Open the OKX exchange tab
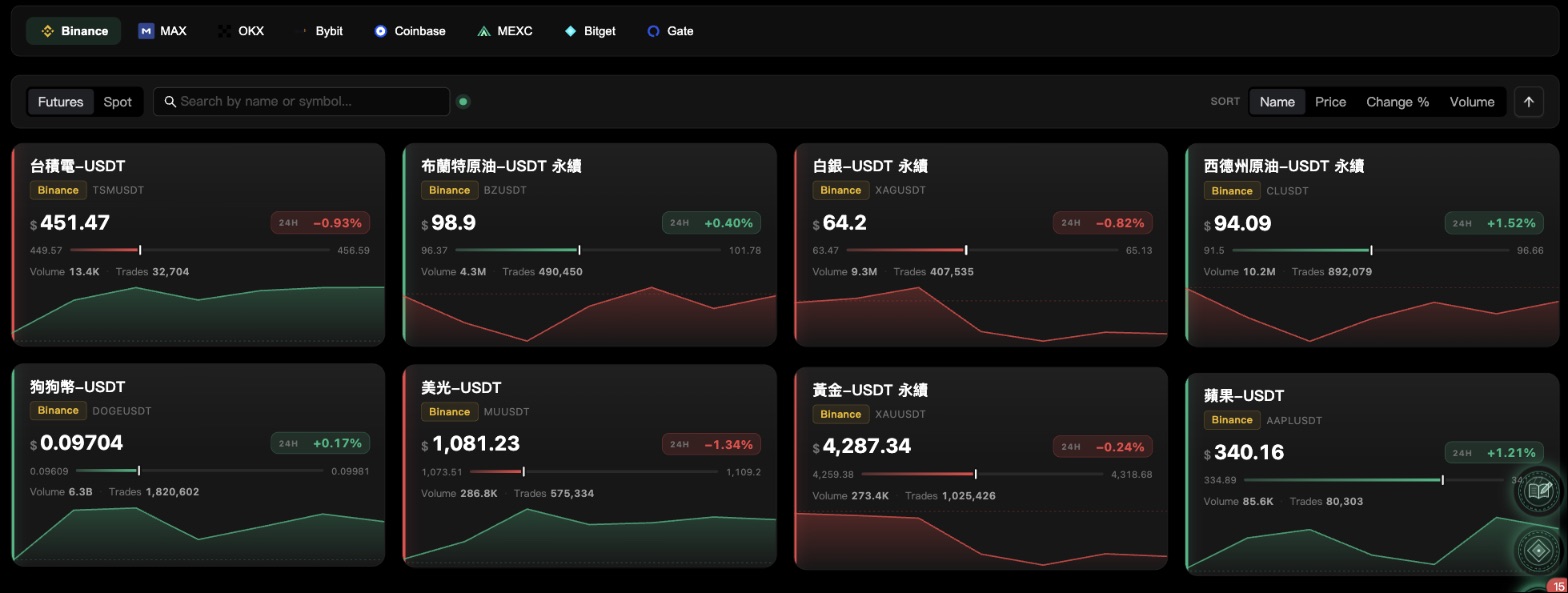The image size is (1568, 593). click(x=241, y=31)
